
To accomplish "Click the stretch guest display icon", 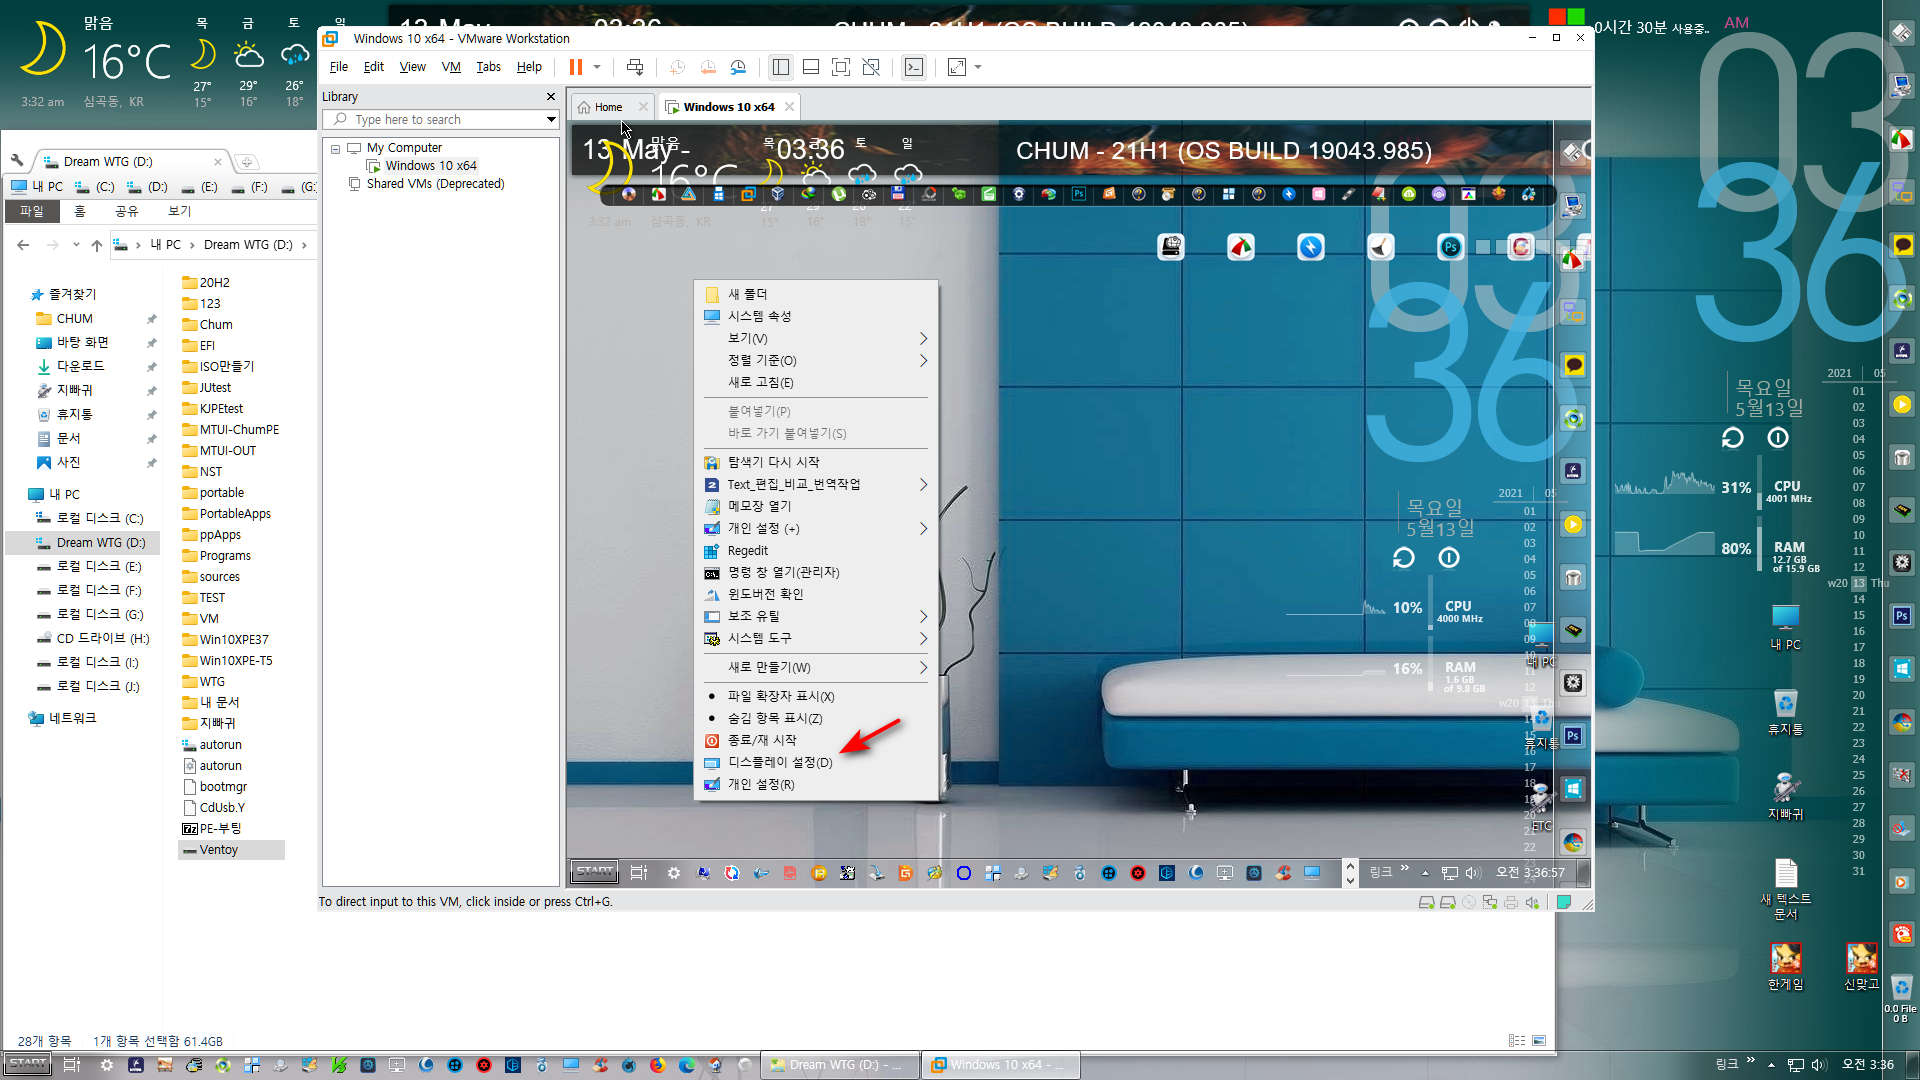I will (957, 67).
